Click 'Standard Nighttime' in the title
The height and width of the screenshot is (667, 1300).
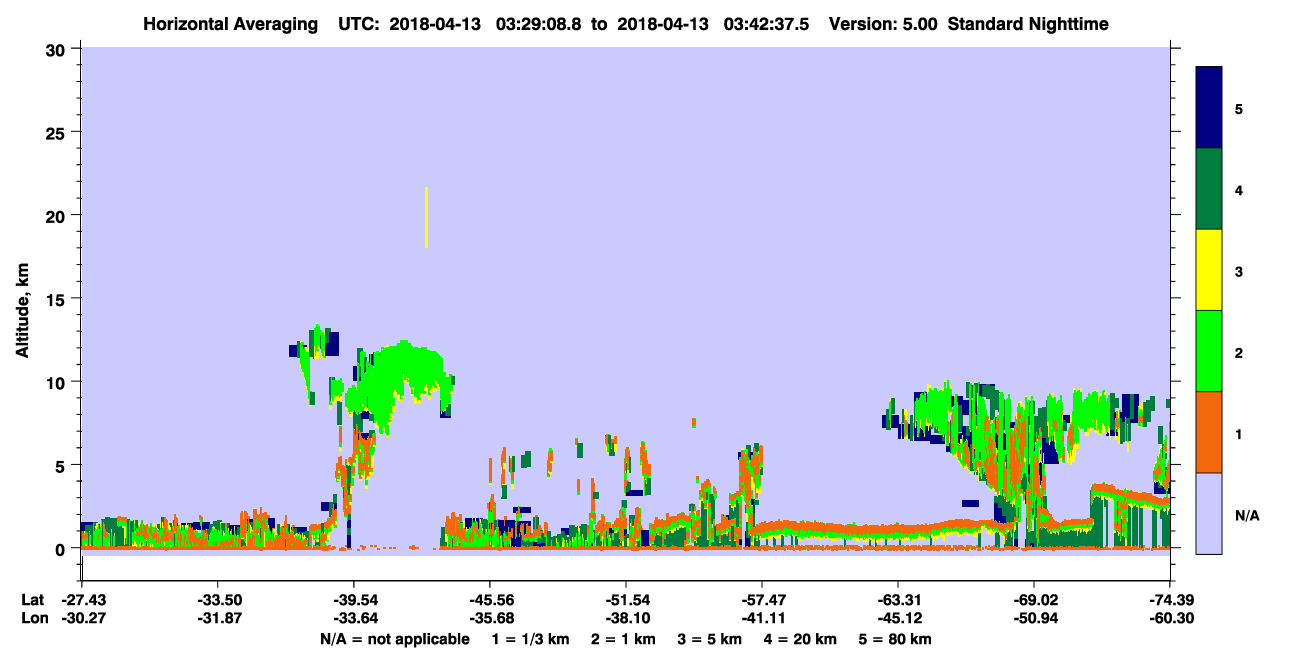1027,24
